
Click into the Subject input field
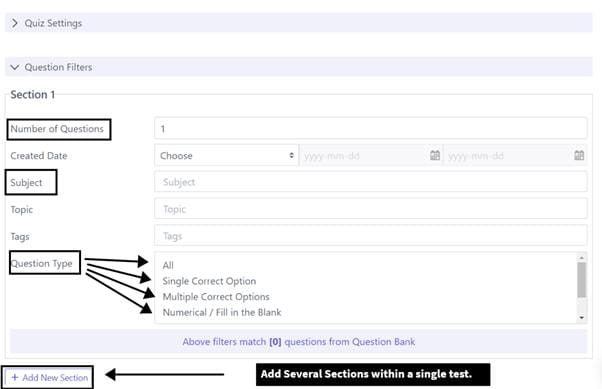[370, 182]
